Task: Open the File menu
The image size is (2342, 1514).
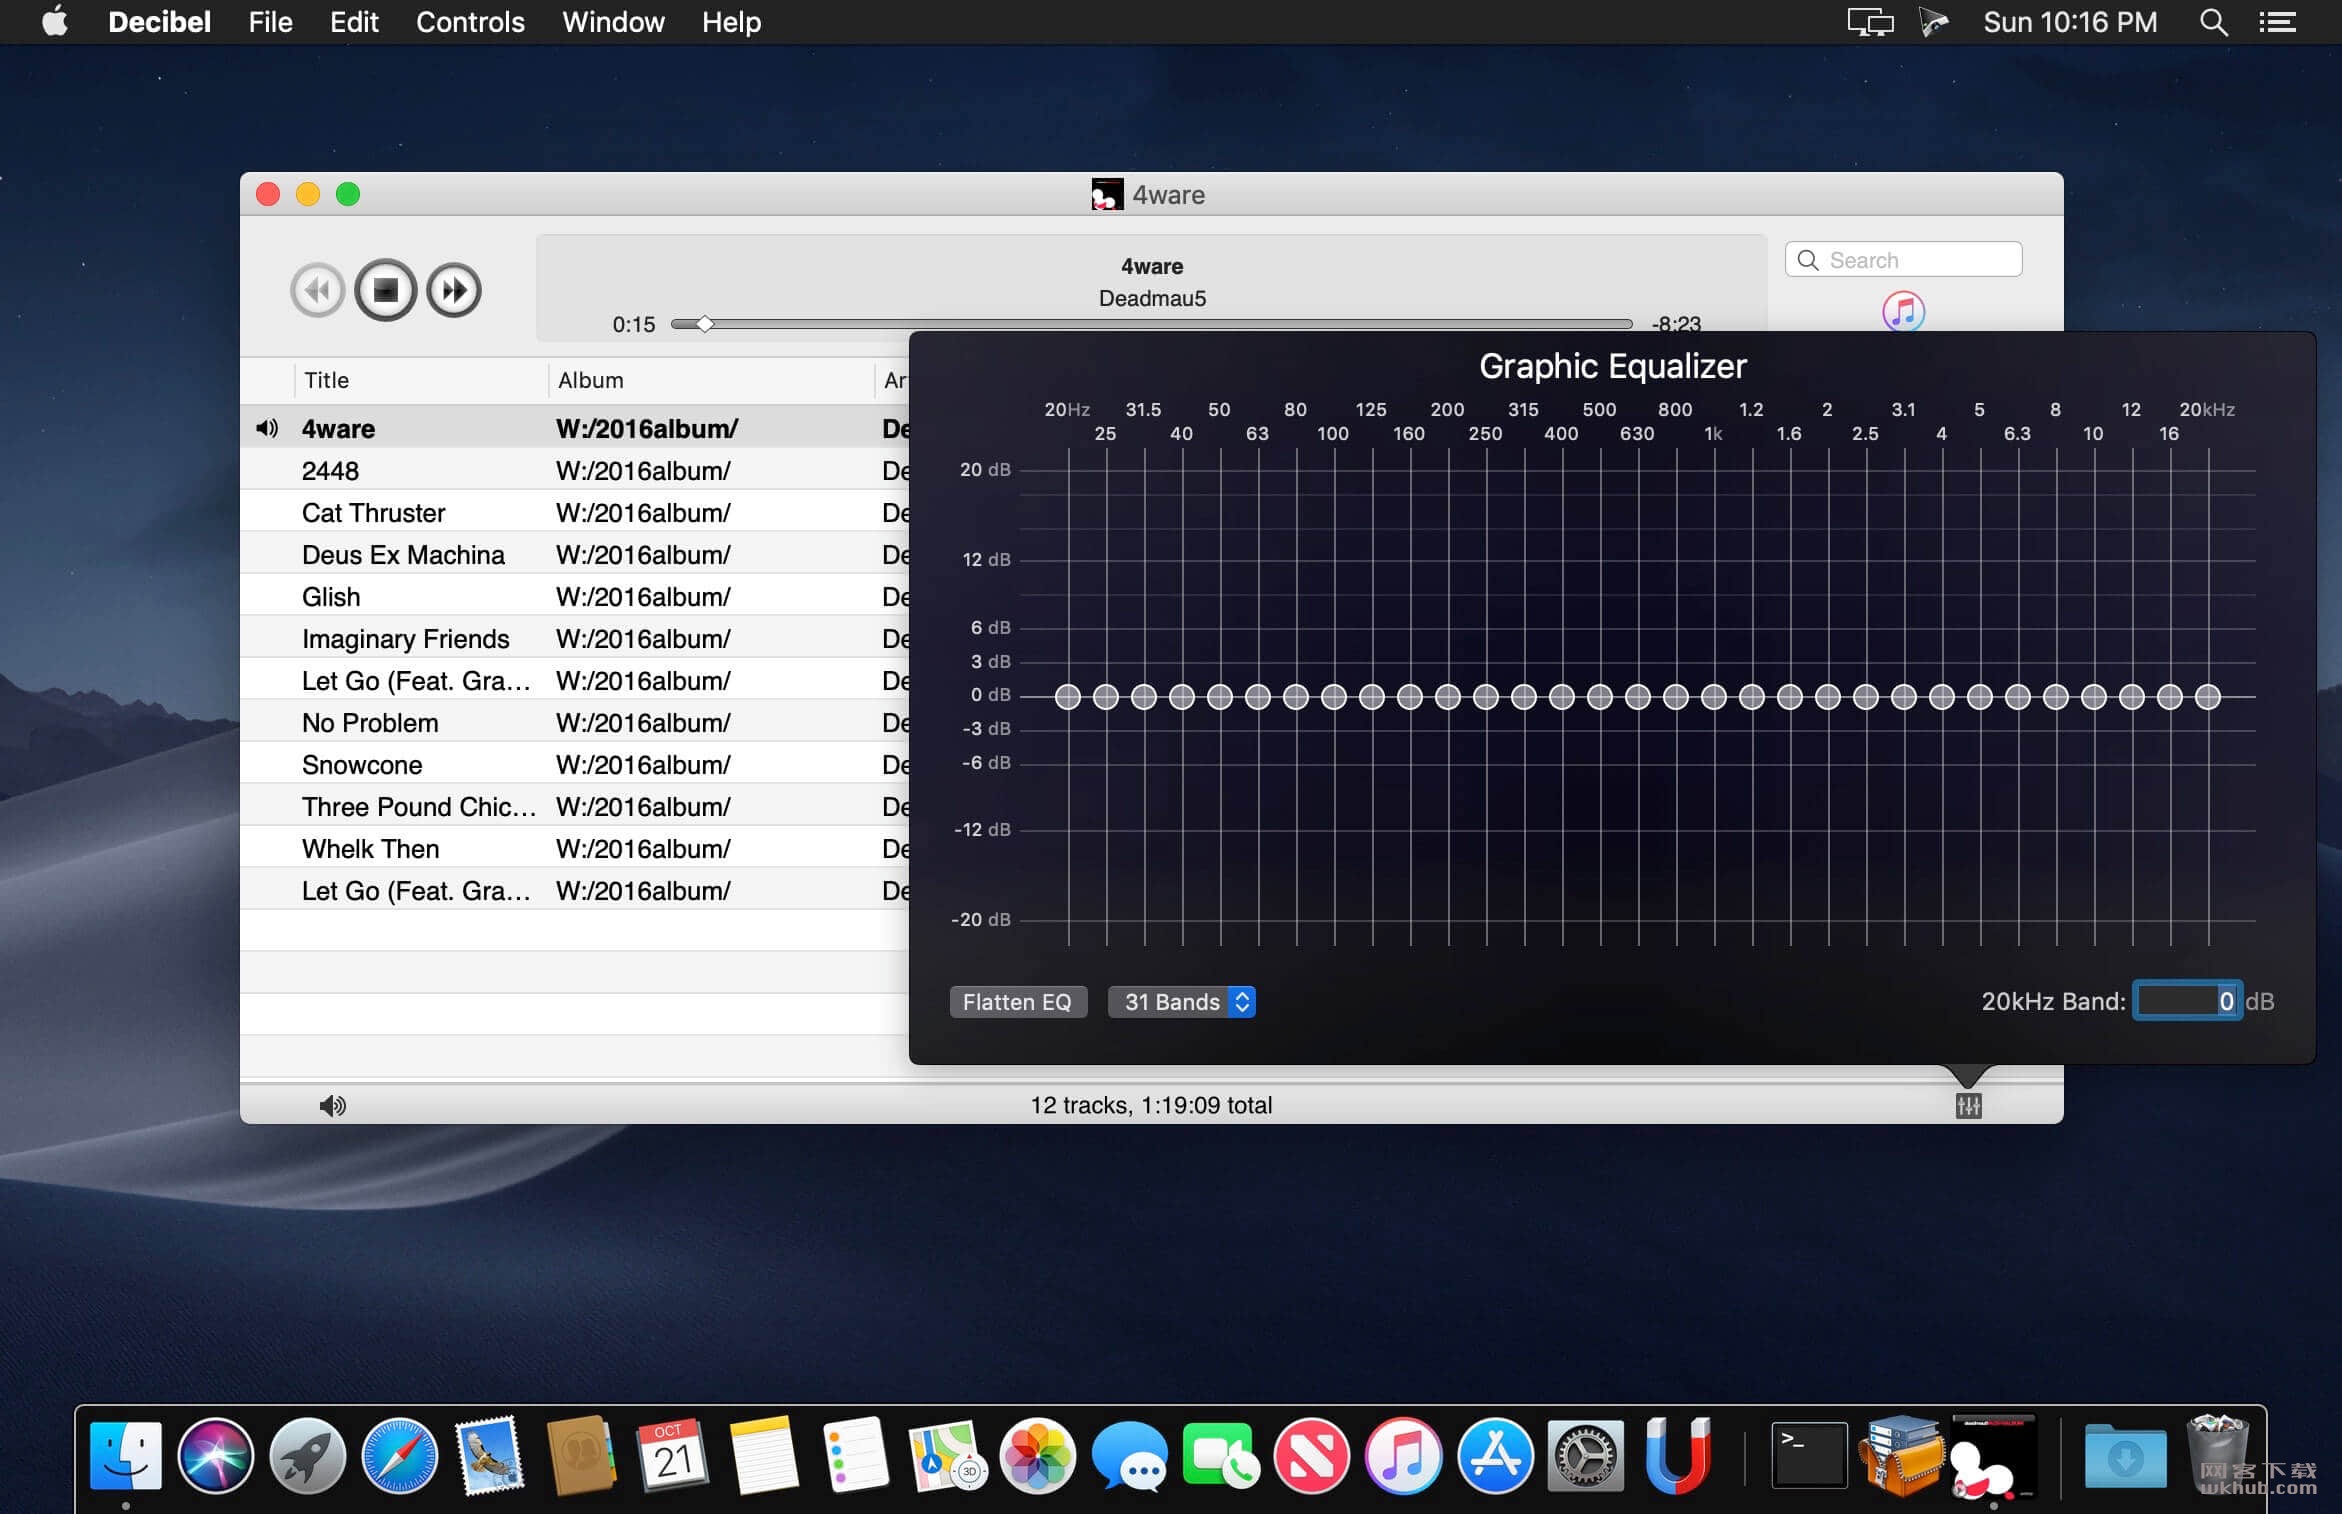Action: tap(270, 22)
